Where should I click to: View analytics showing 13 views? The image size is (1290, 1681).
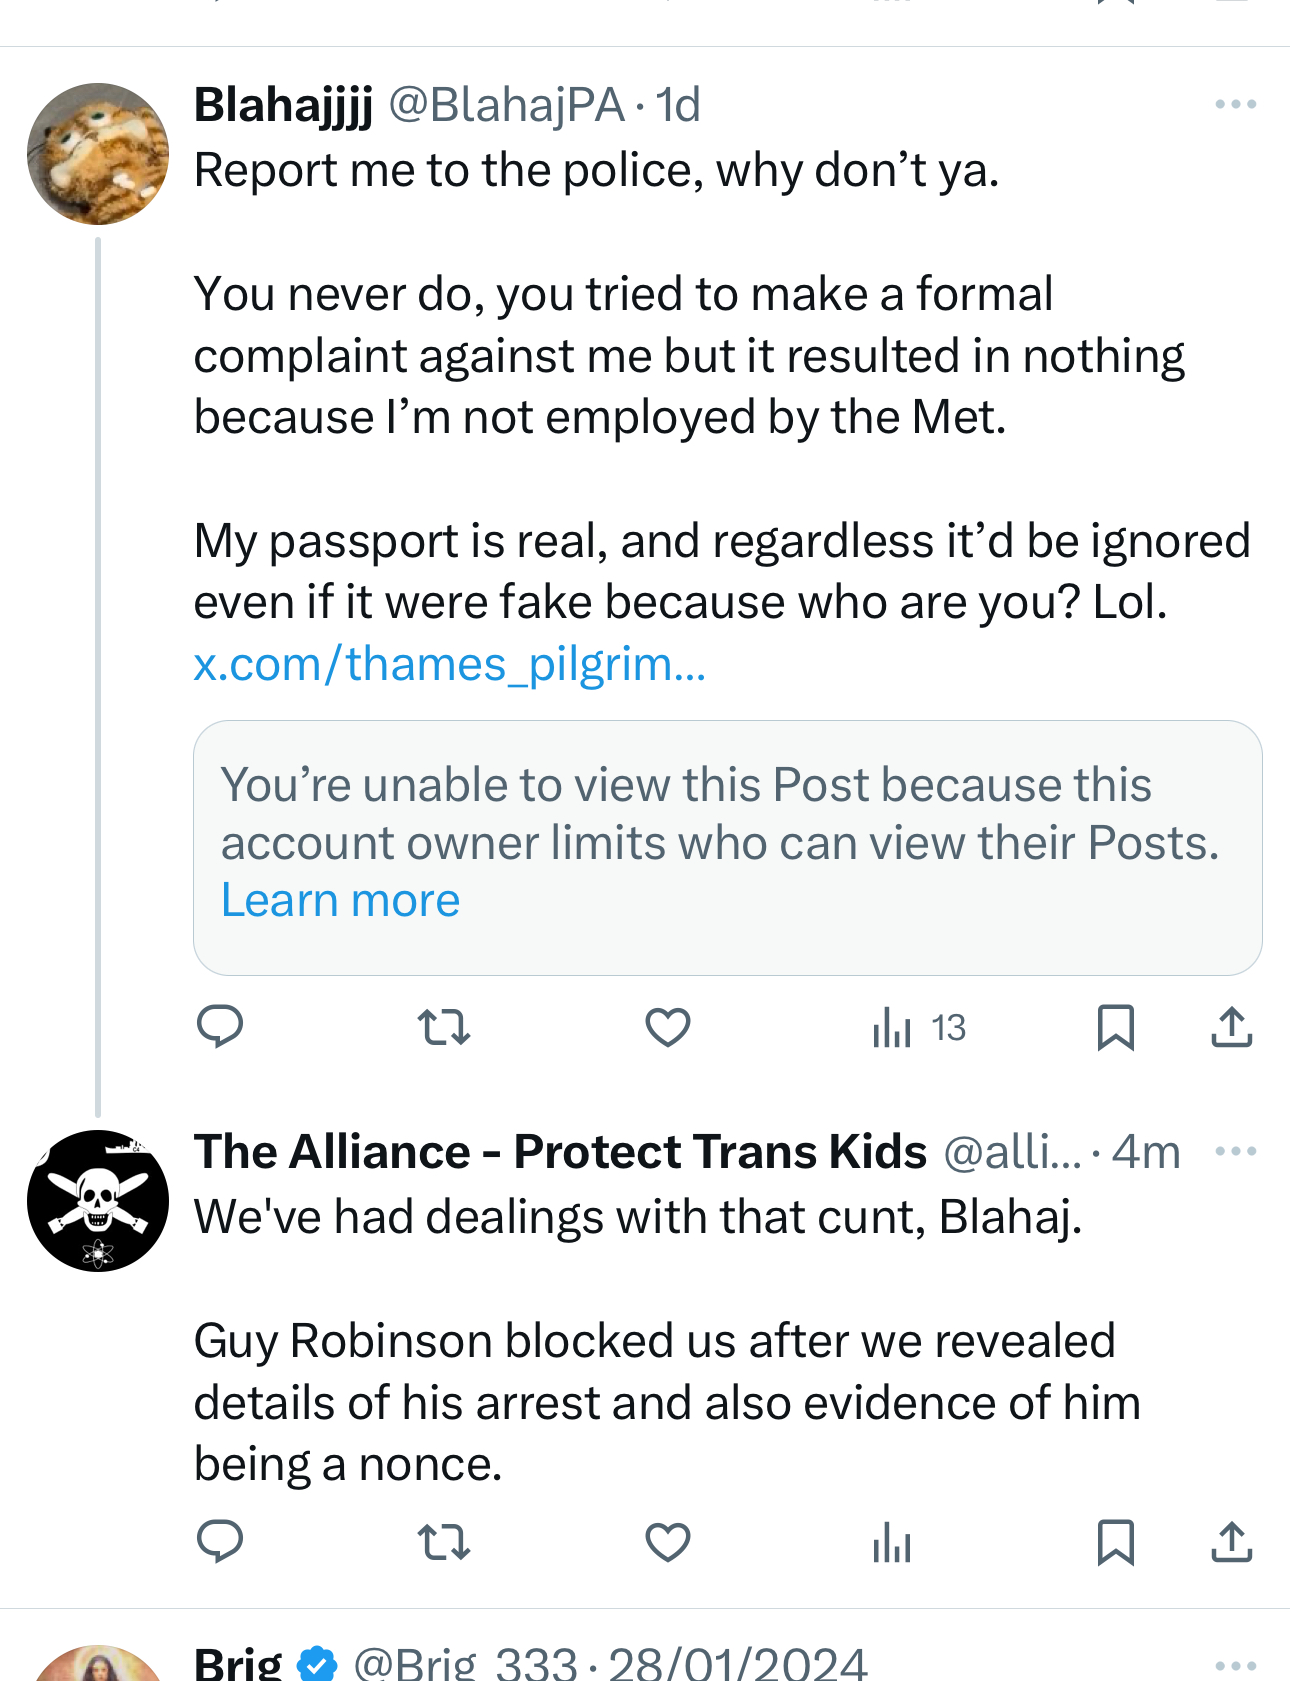pyautogui.click(x=918, y=1027)
